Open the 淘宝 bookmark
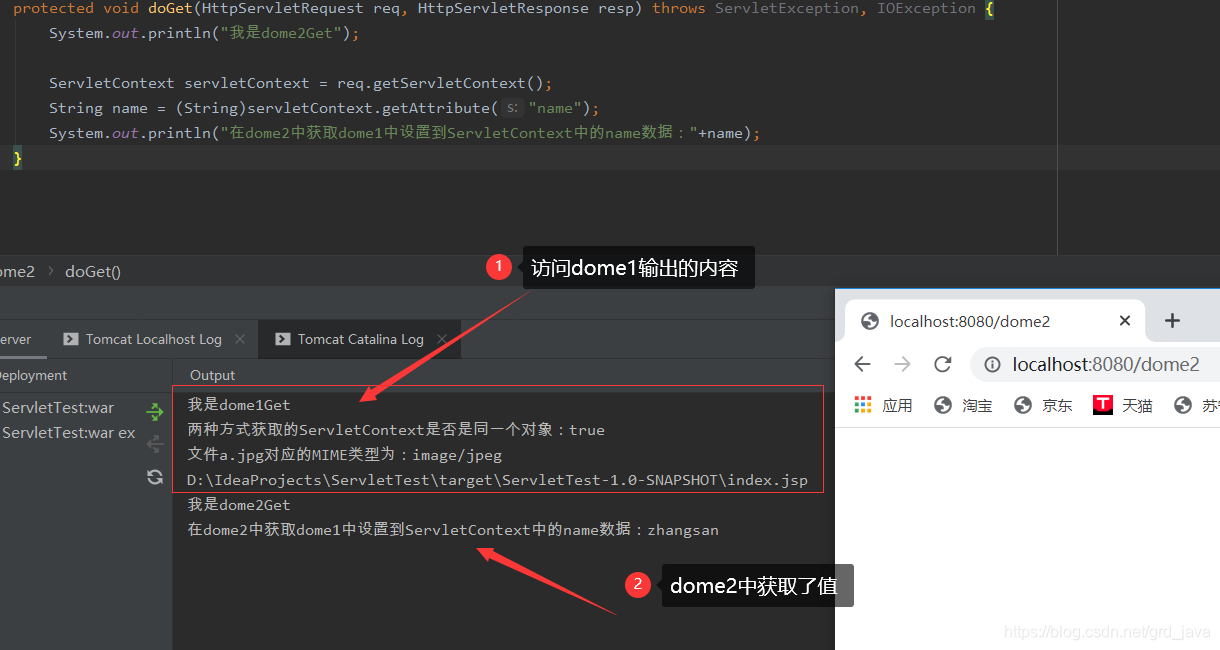Image resolution: width=1220 pixels, height=650 pixels. pyautogui.click(x=964, y=405)
